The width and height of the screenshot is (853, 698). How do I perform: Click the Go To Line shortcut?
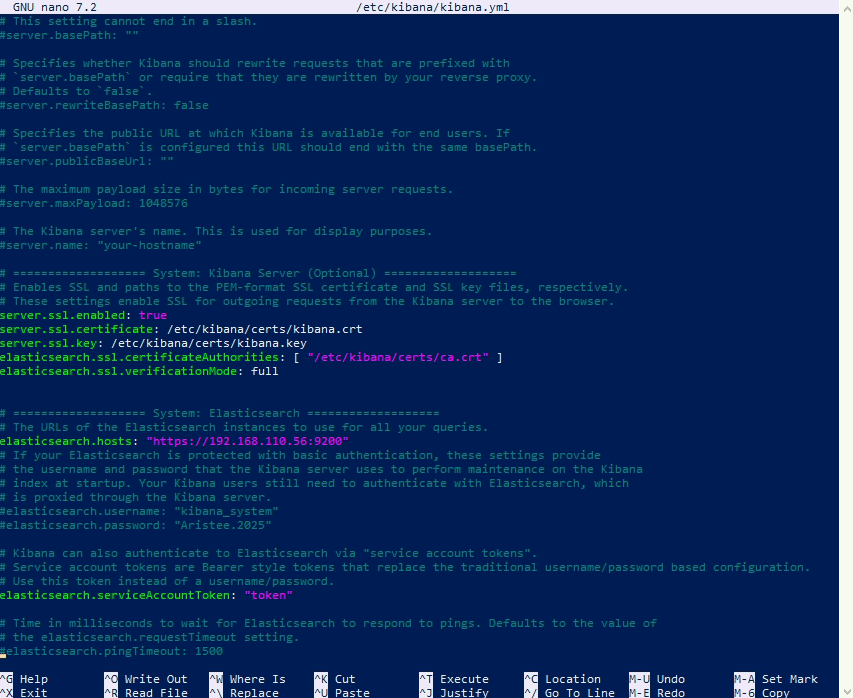point(579,692)
